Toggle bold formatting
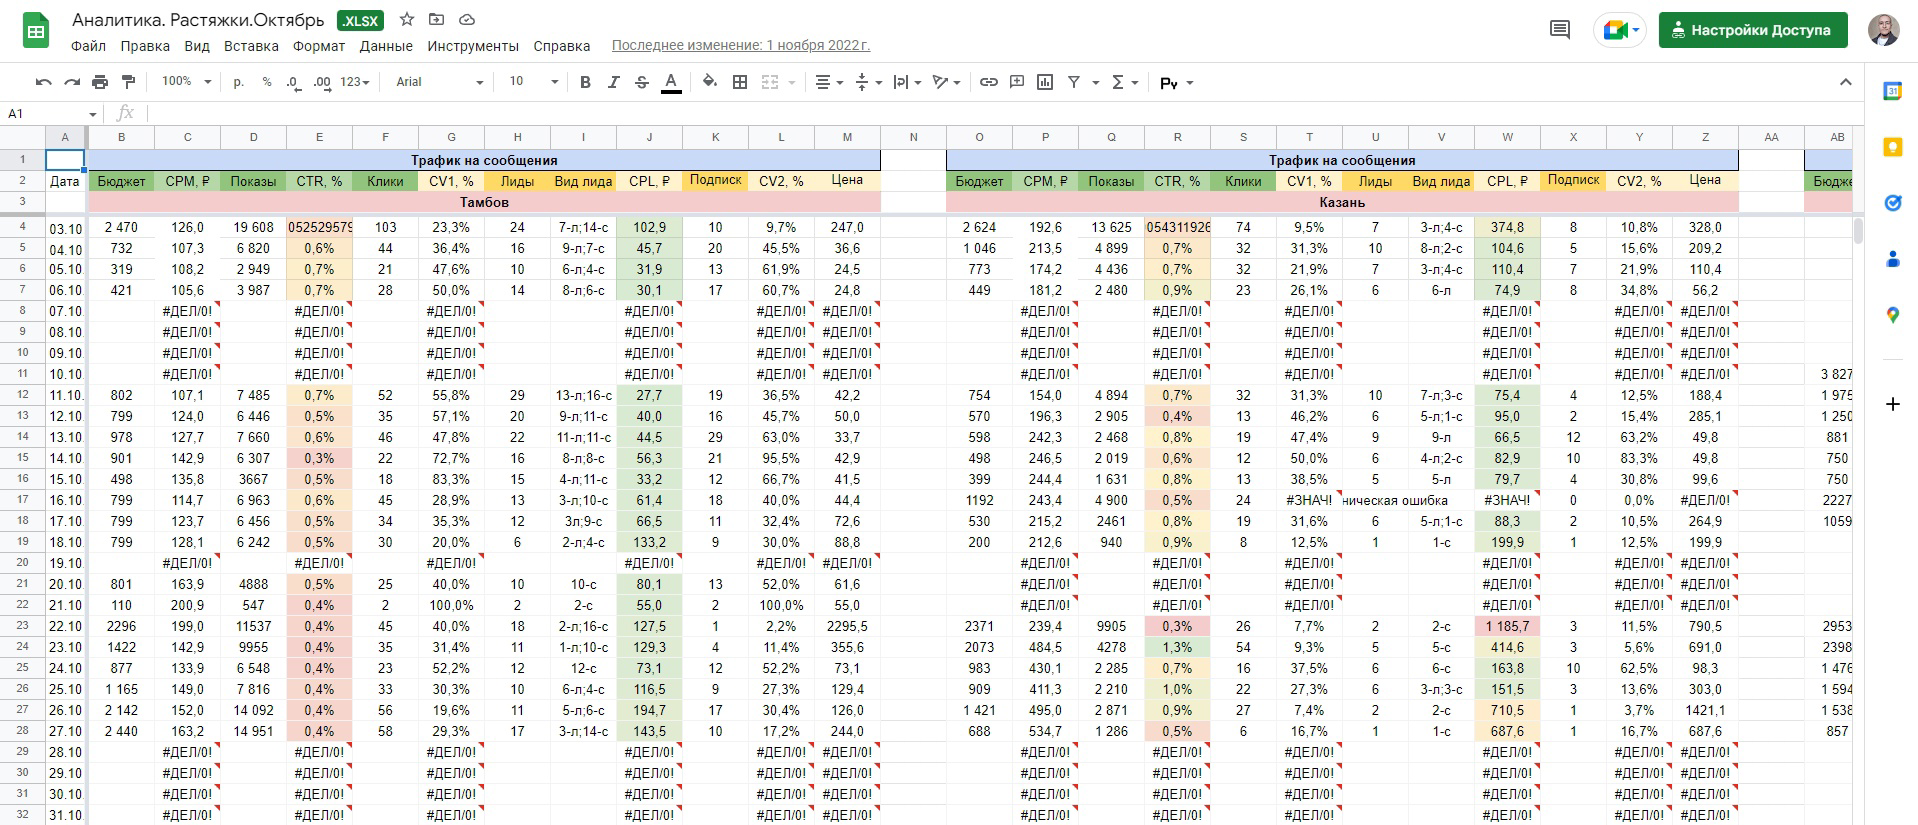1918x825 pixels. point(586,82)
